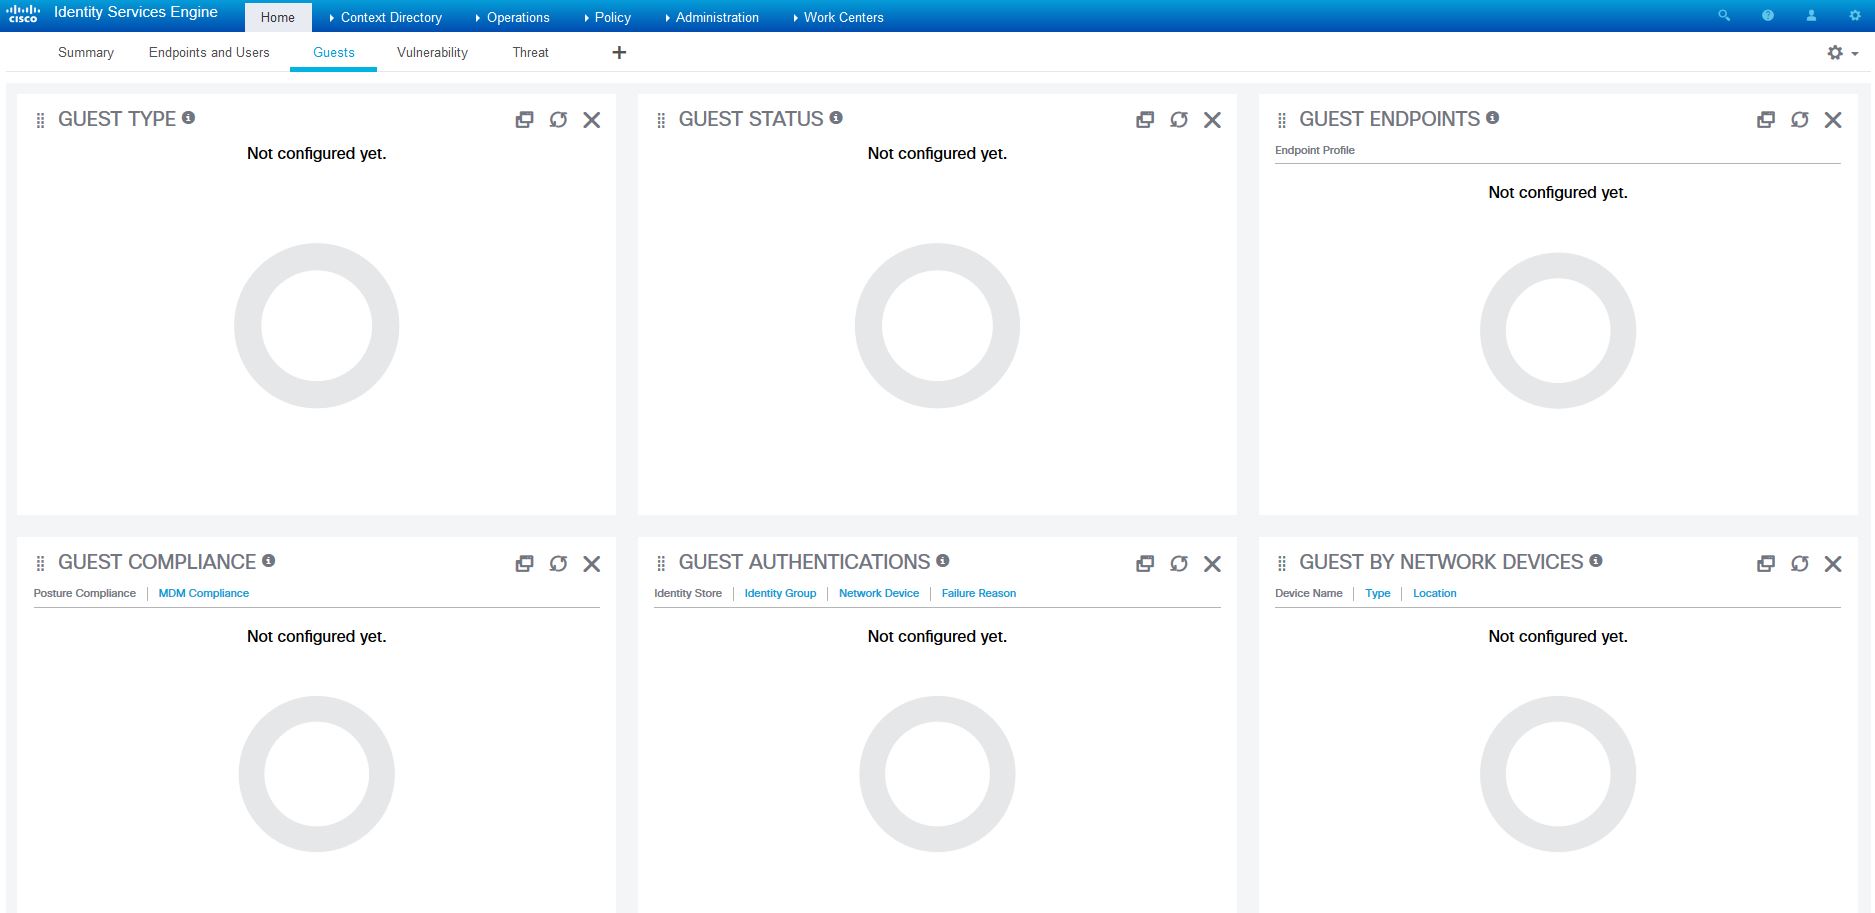Click the Guest Compliance info icon

(x=269, y=560)
